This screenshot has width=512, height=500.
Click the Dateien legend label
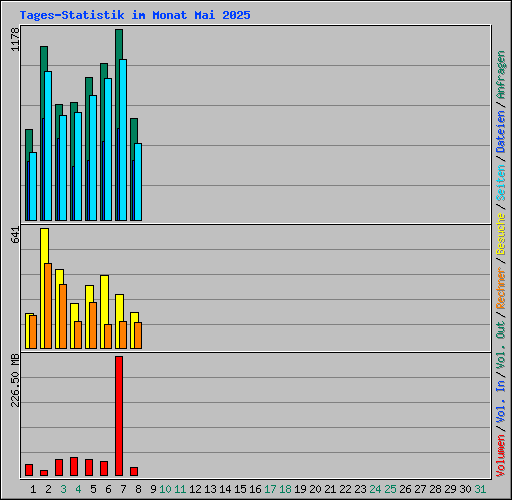501,132
